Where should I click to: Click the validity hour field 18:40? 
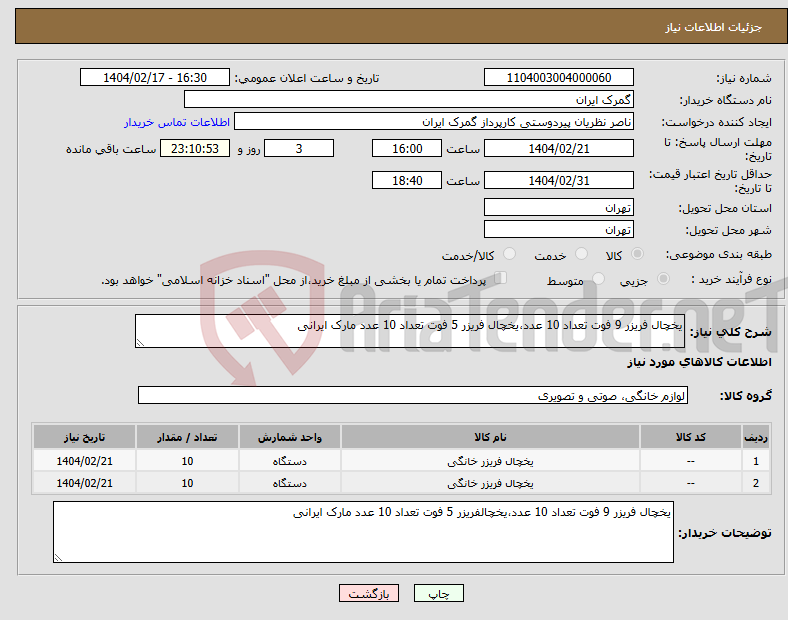pos(407,180)
